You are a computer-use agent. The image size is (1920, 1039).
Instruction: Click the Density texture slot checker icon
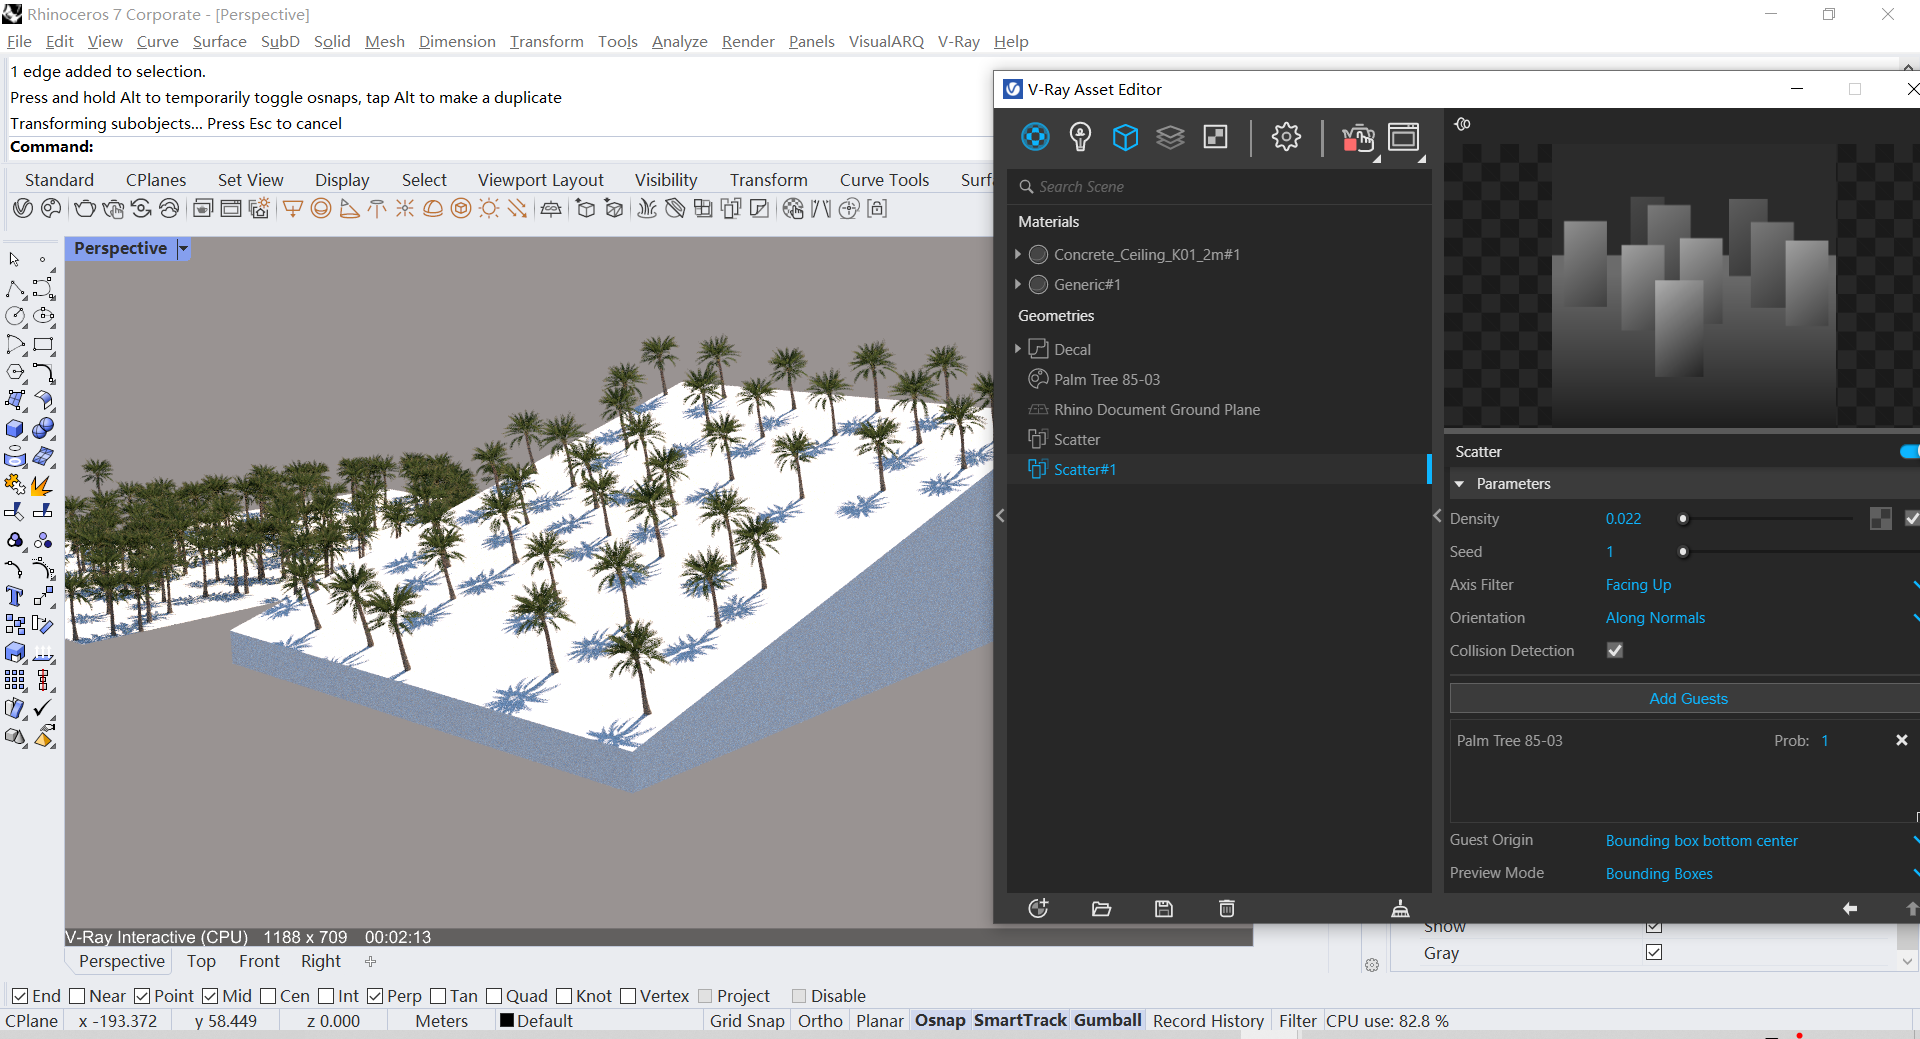pos(1880,518)
